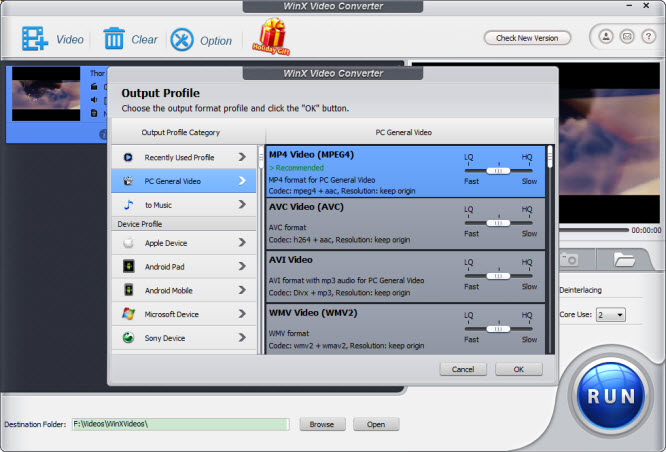Click the Device Profile section header
666x452 pixels.
coord(184,224)
